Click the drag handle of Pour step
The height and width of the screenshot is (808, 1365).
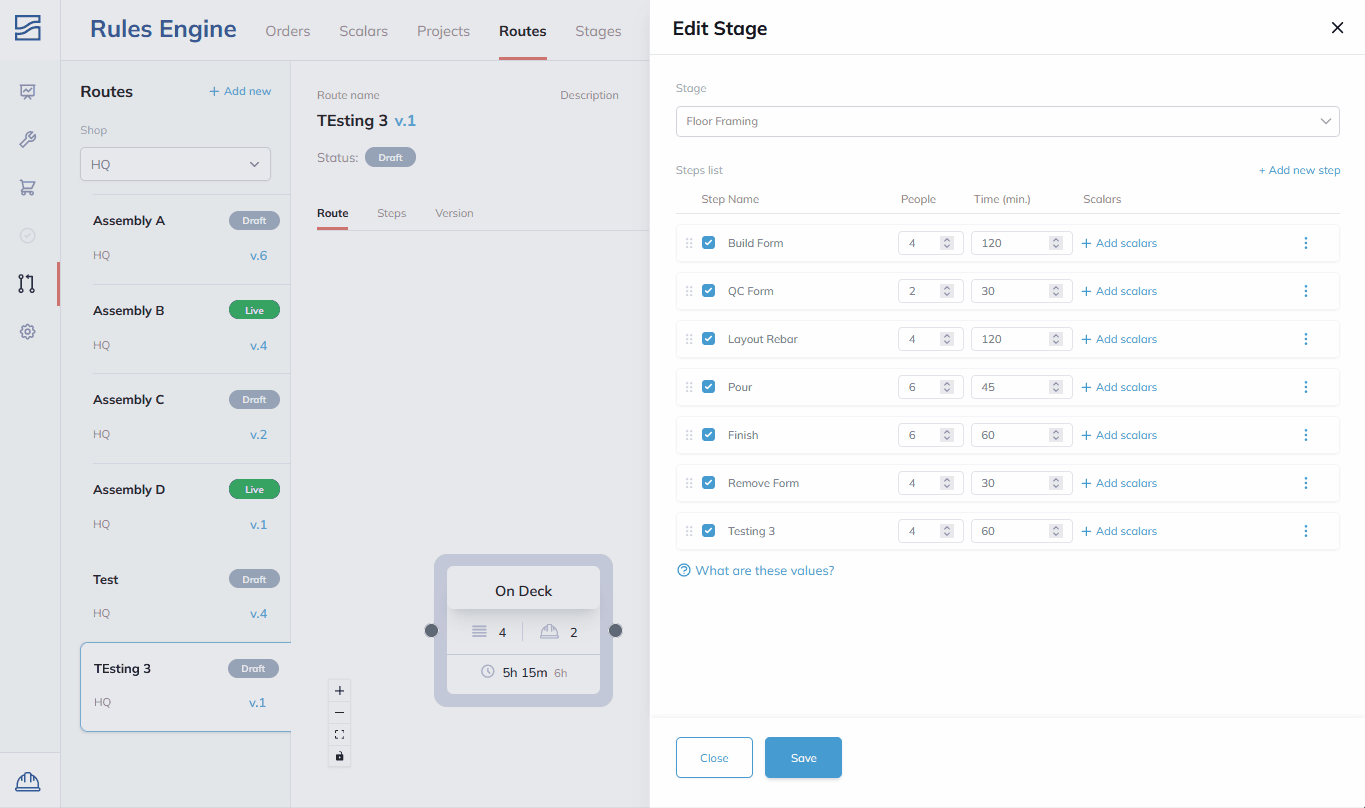coord(689,387)
